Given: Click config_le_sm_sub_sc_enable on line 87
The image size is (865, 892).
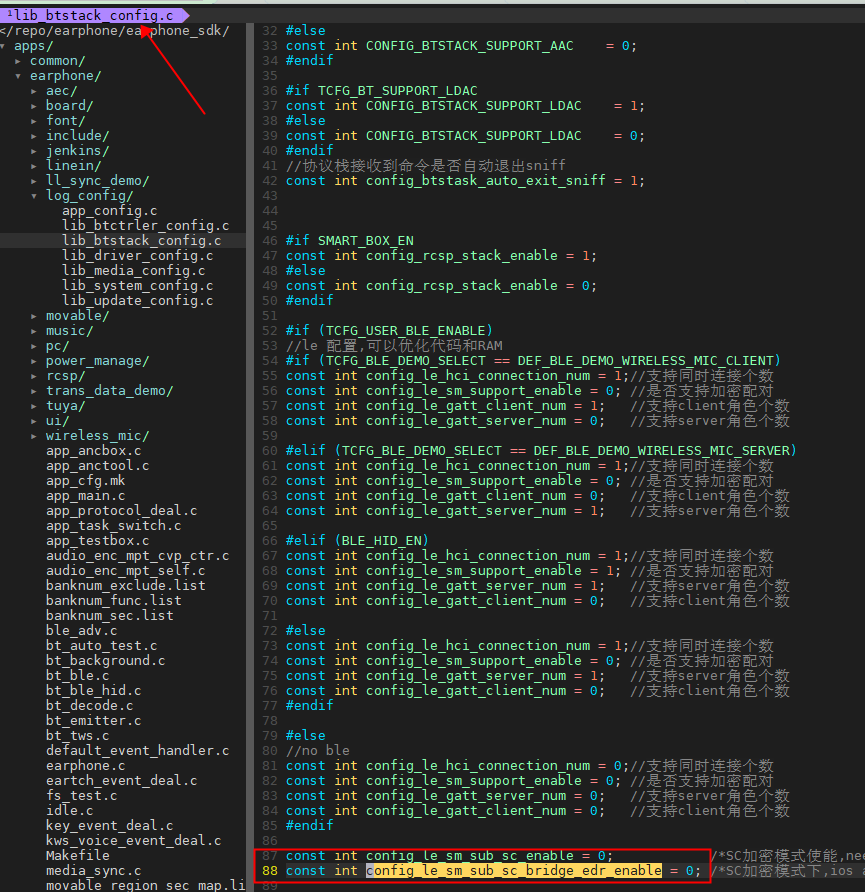Looking at the screenshot, I should [470, 856].
